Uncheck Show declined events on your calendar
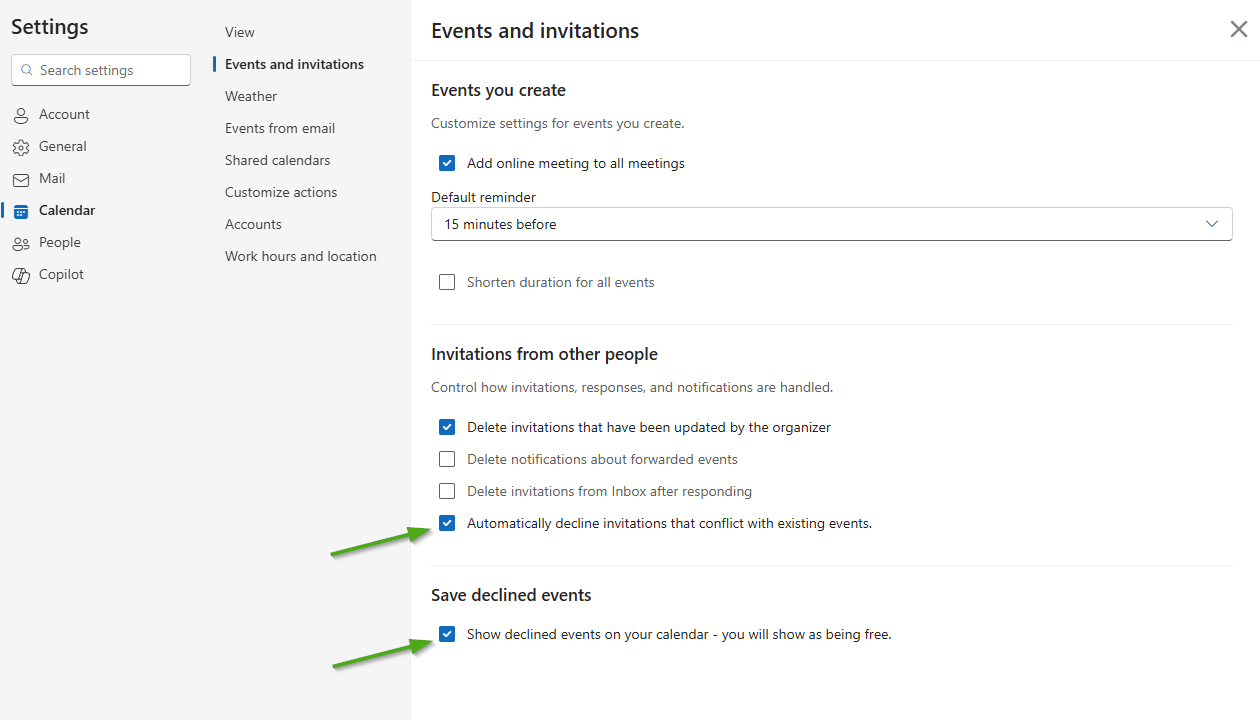 click(447, 634)
